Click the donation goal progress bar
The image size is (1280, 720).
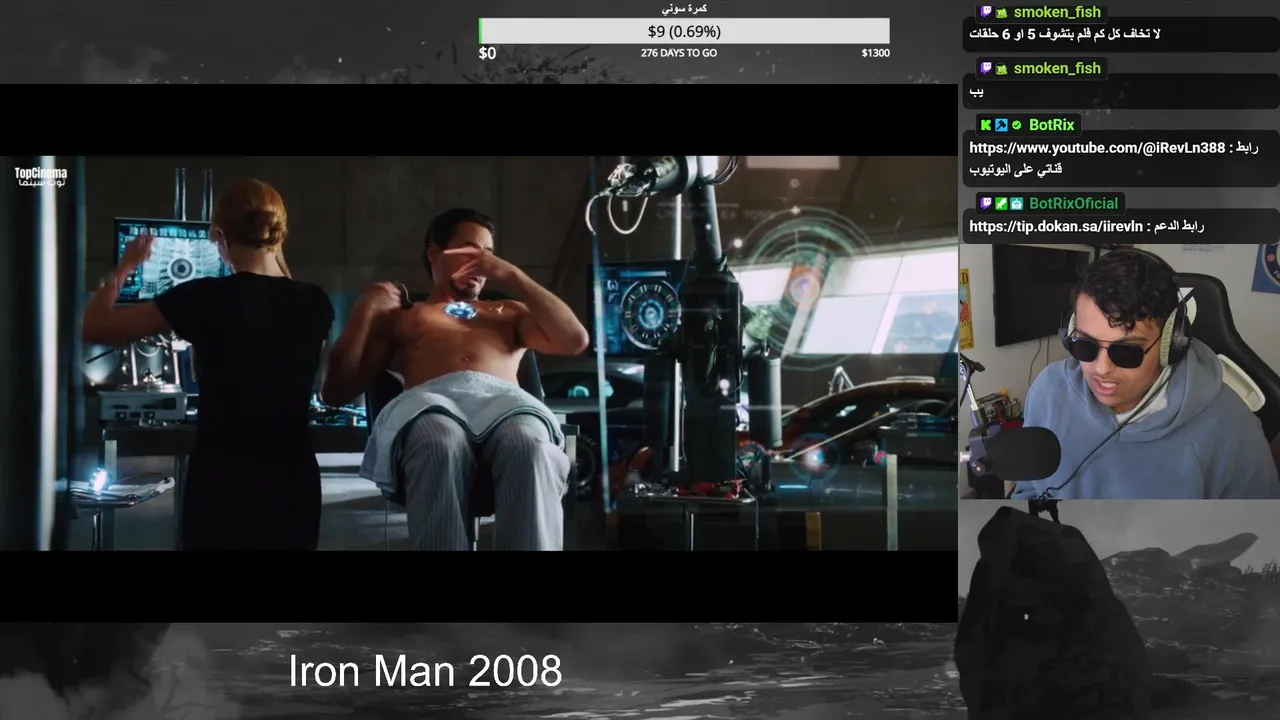click(684, 31)
